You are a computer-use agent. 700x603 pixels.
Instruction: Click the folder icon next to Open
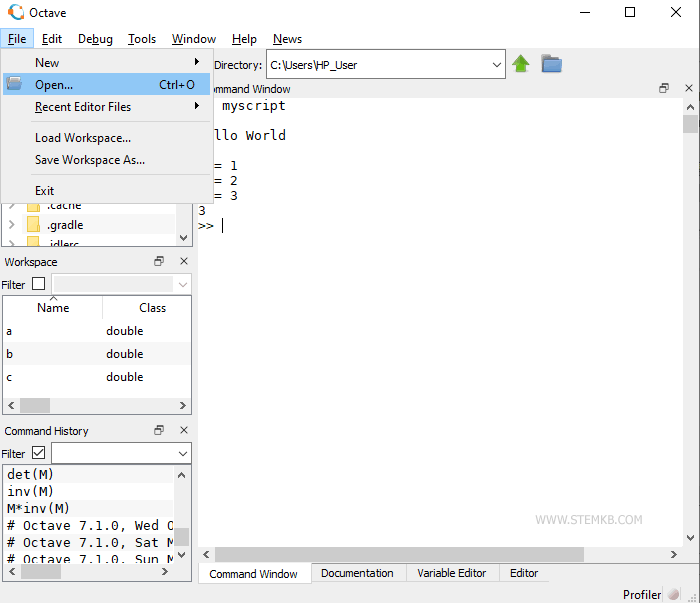[x=14, y=85]
